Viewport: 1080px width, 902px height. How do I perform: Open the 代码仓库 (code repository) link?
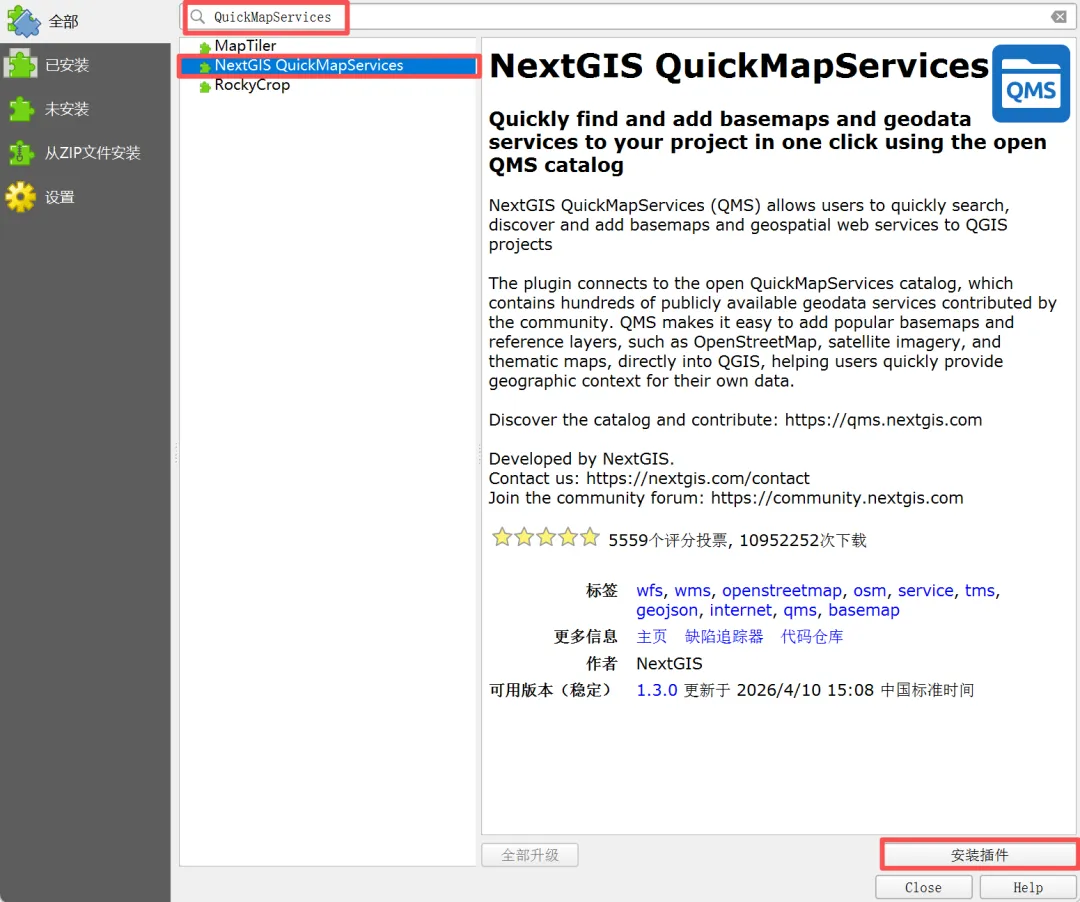click(x=811, y=636)
